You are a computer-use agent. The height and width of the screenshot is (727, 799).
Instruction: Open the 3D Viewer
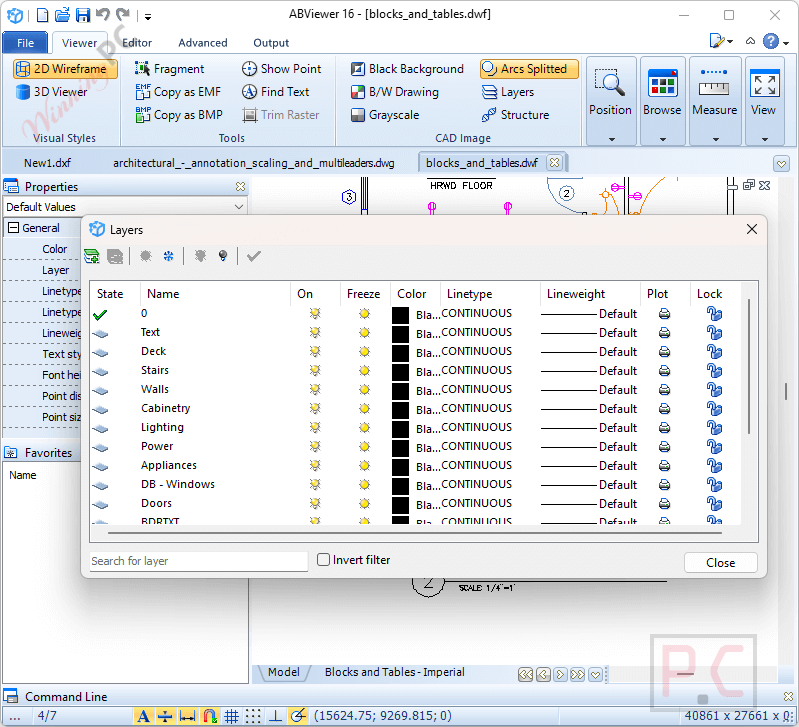tap(51, 92)
